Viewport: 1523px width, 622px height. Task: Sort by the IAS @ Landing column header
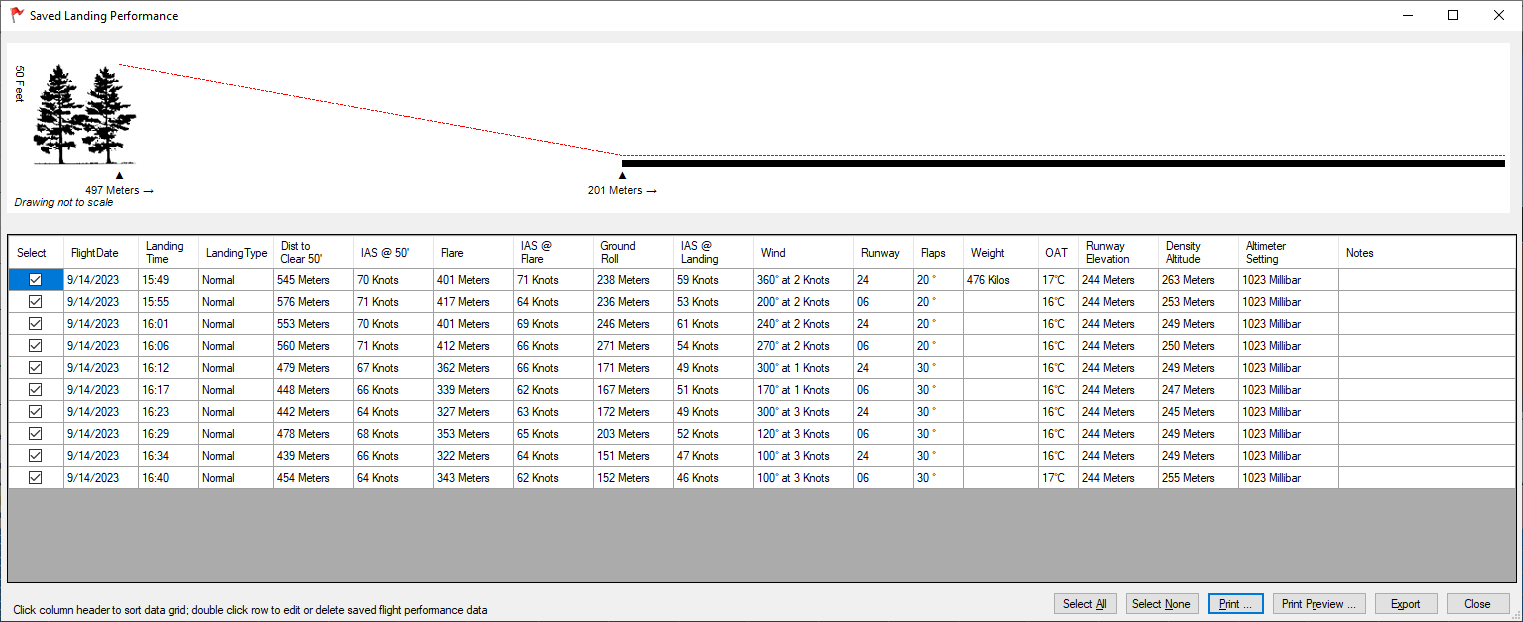coord(713,253)
